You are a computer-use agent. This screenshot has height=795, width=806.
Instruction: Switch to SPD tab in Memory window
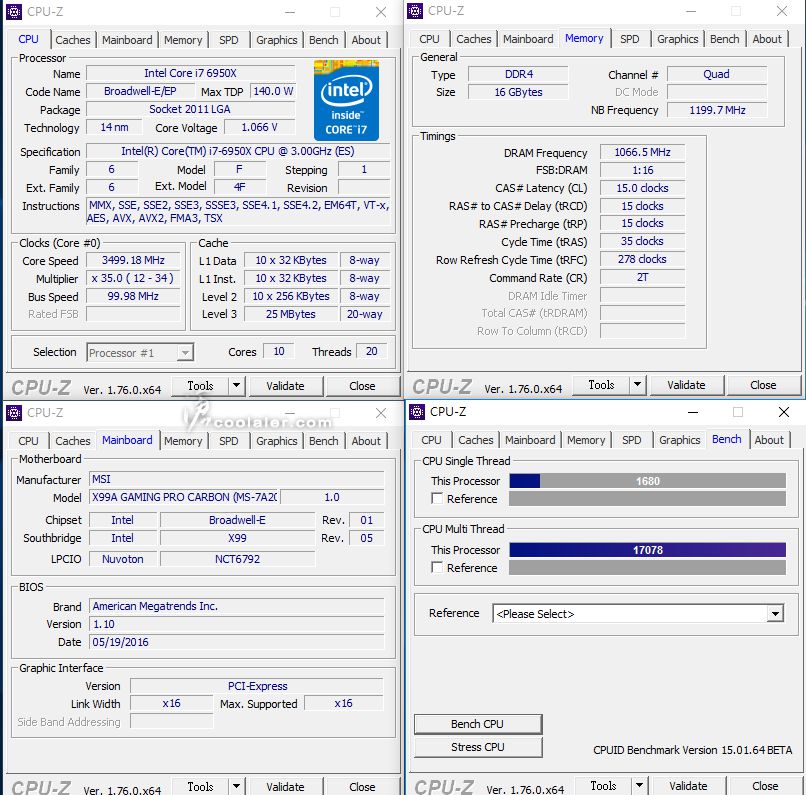tap(630, 39)
